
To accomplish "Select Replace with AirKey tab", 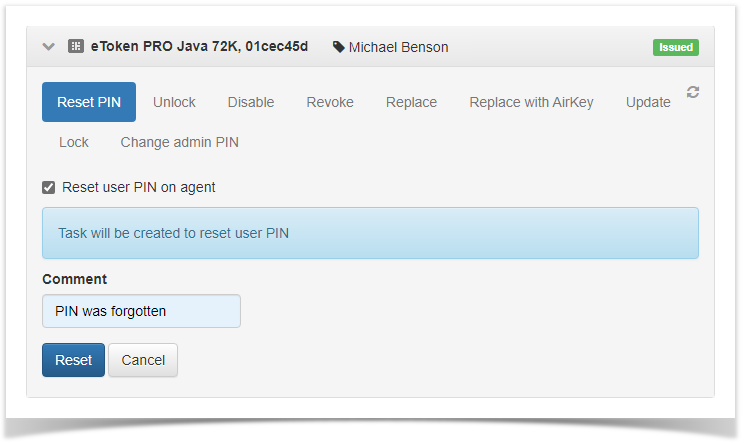I will pyautogui.click(x=531, y=102).
